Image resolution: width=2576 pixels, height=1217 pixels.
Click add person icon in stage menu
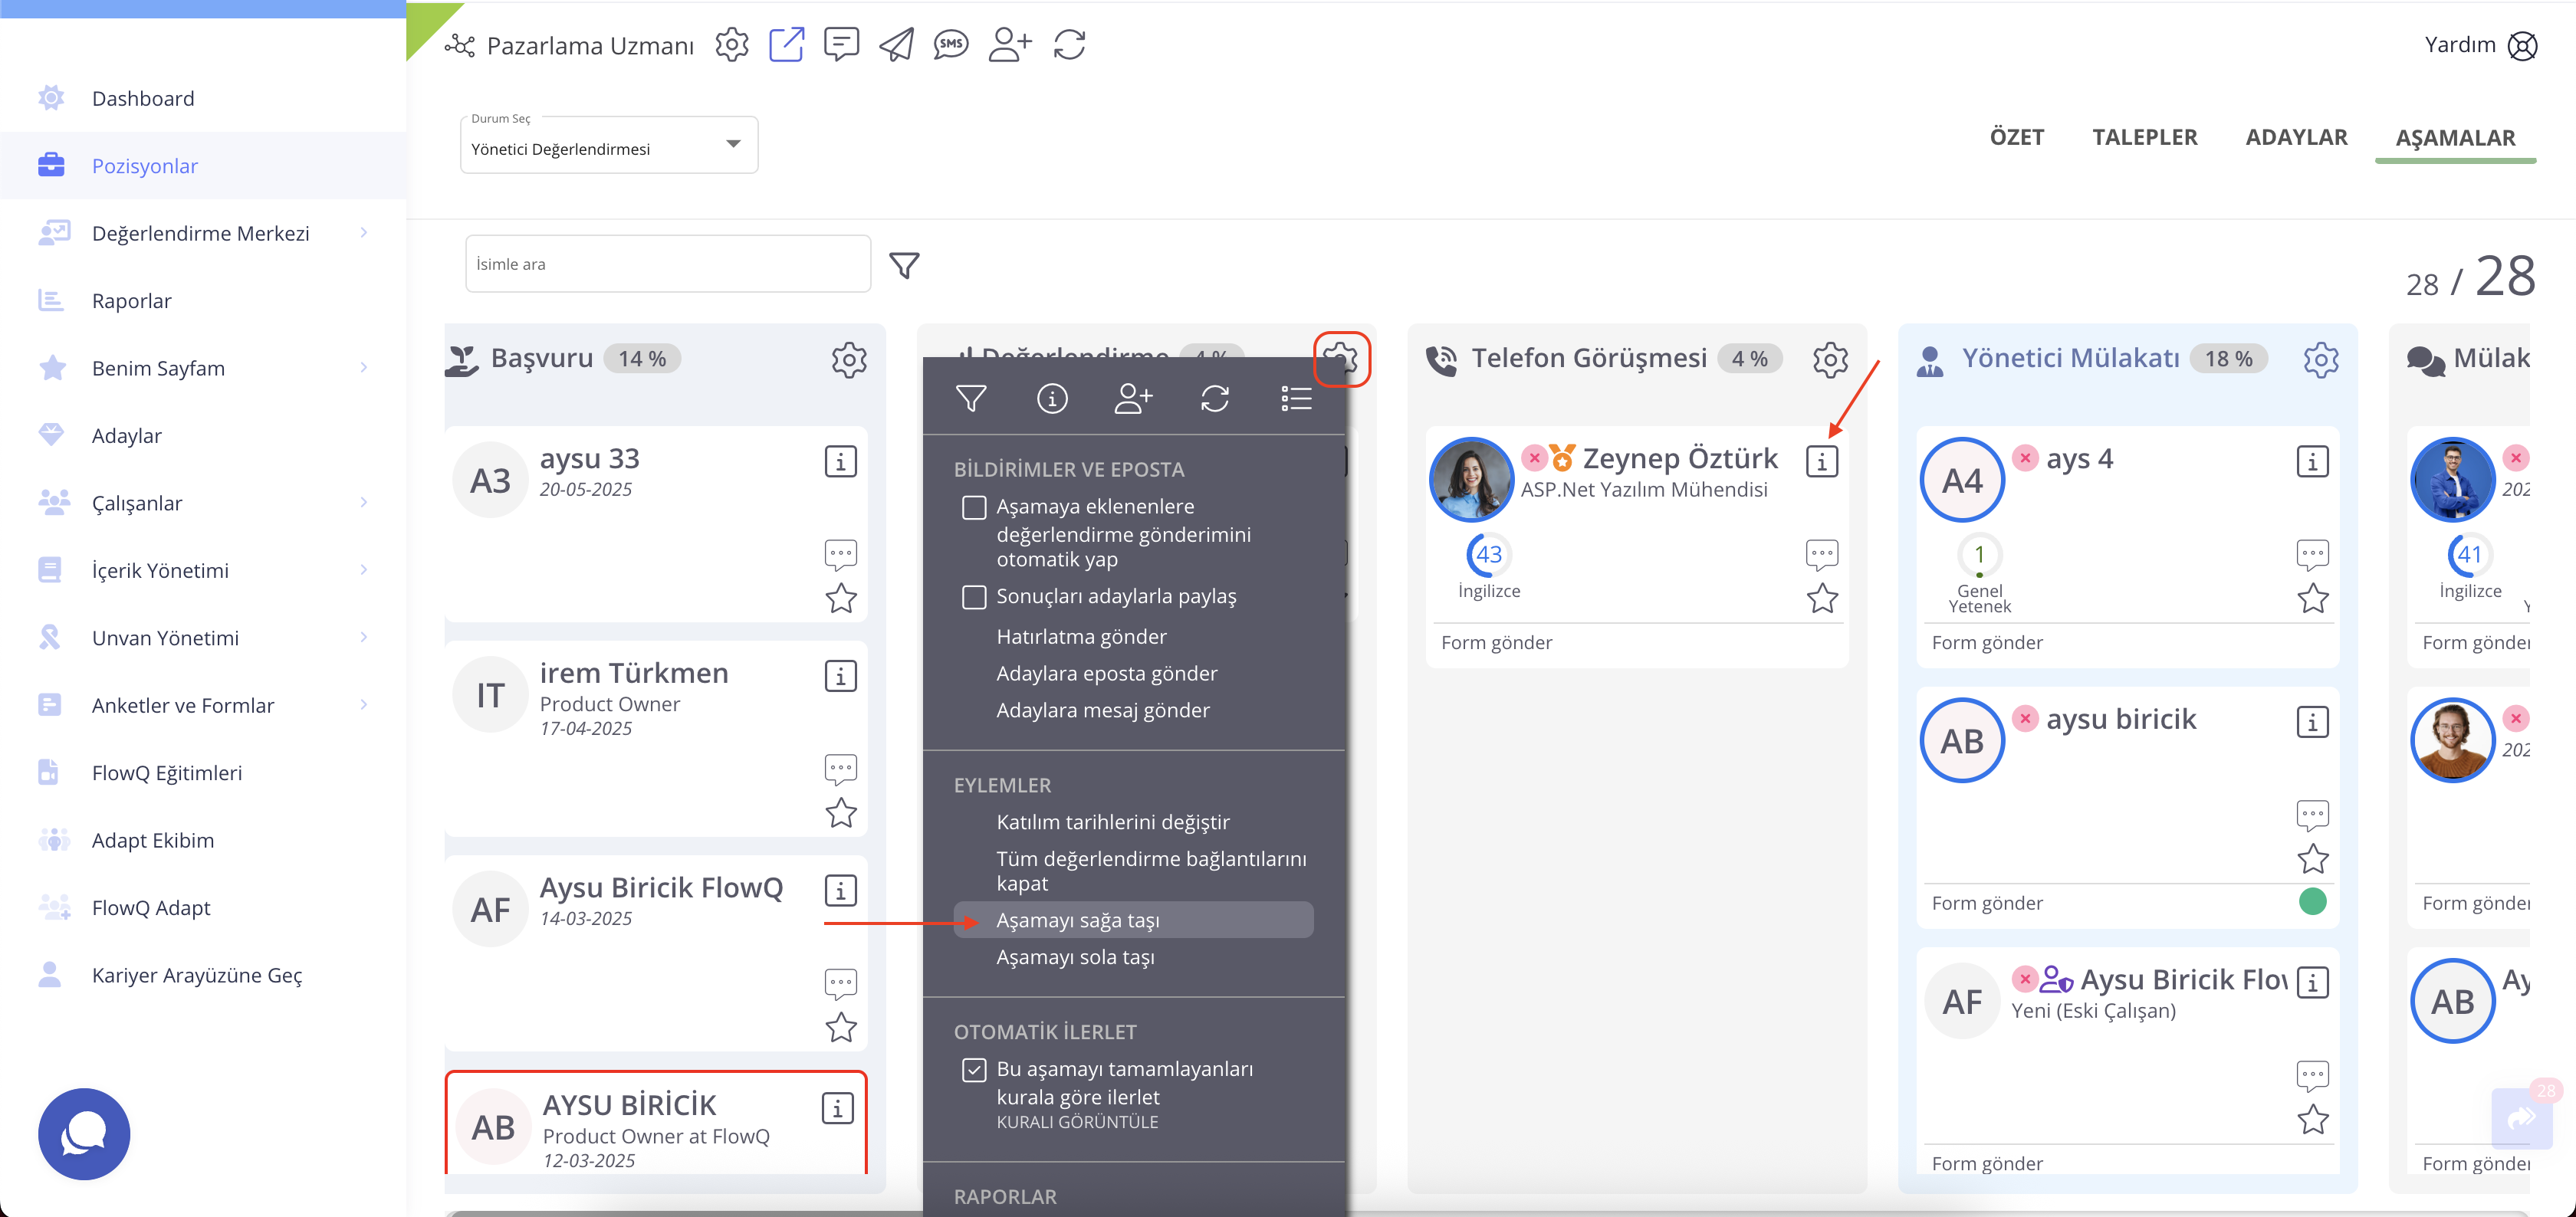click(1133, 399)
